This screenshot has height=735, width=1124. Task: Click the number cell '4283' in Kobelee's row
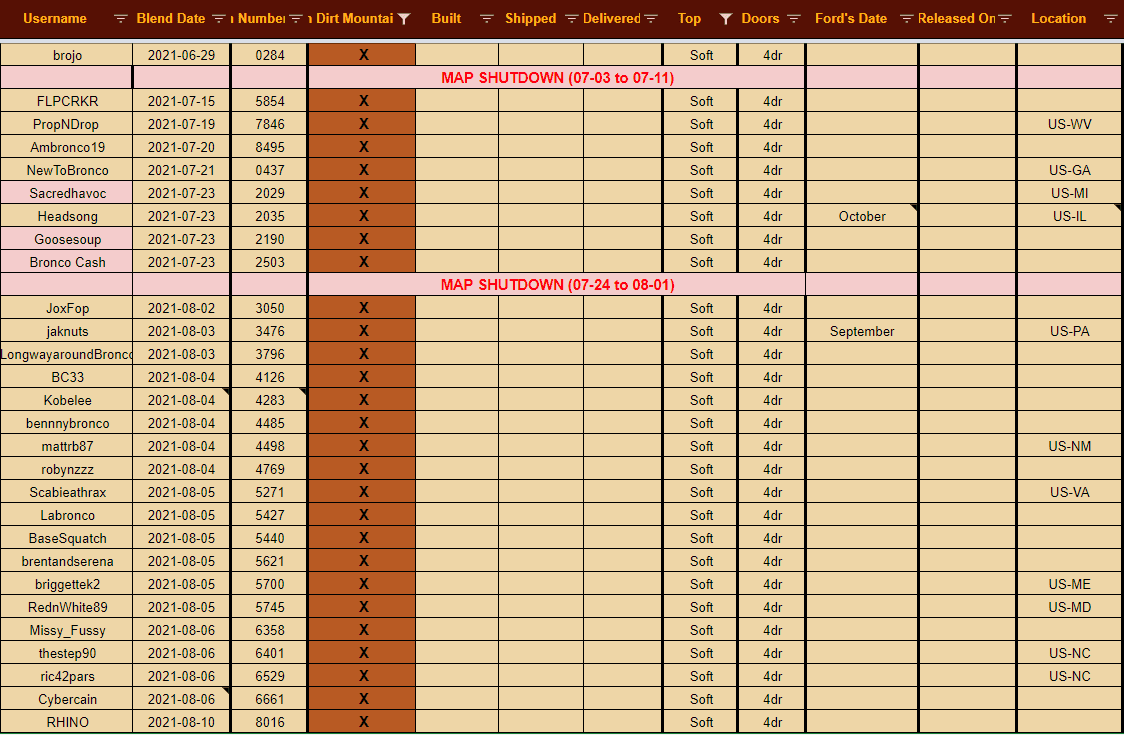pos(270,400)
